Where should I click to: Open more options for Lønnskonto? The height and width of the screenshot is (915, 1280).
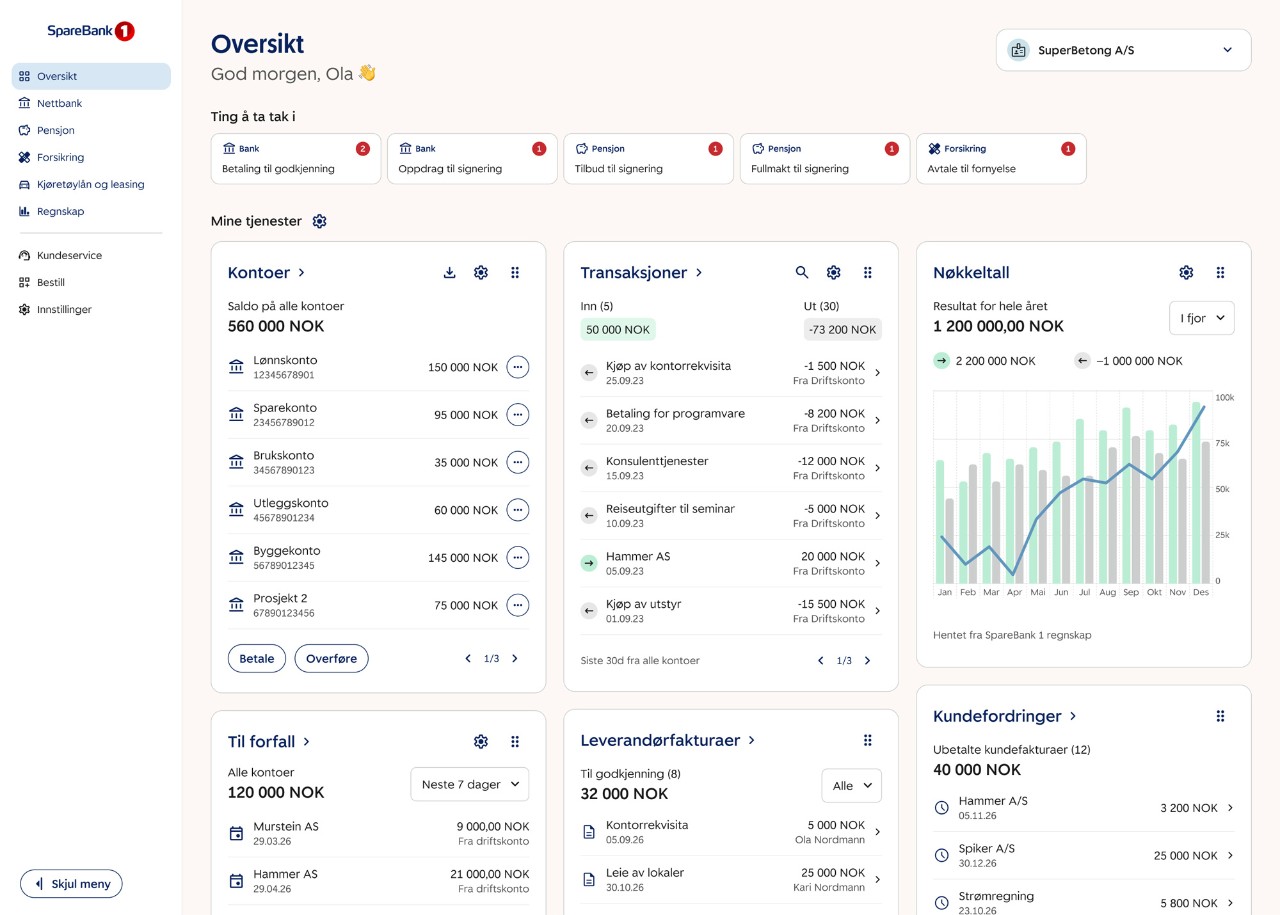click(x=517, y=367)
